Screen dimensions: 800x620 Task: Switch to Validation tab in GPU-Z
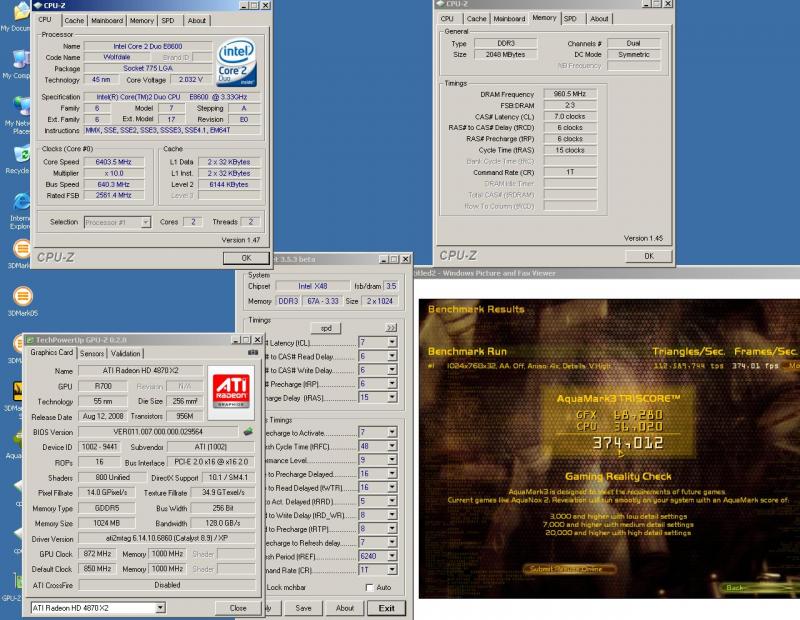pyautogui.click(x=126, y=353)
